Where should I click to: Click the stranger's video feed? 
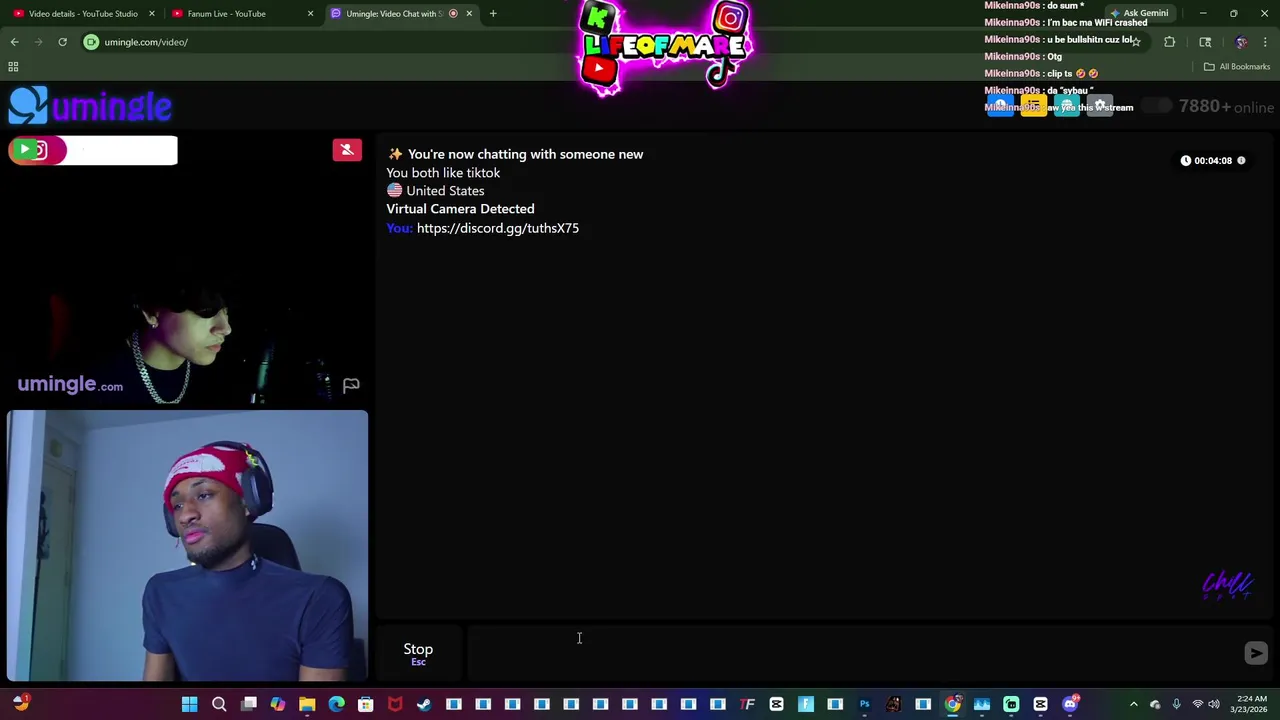[187, 270]
